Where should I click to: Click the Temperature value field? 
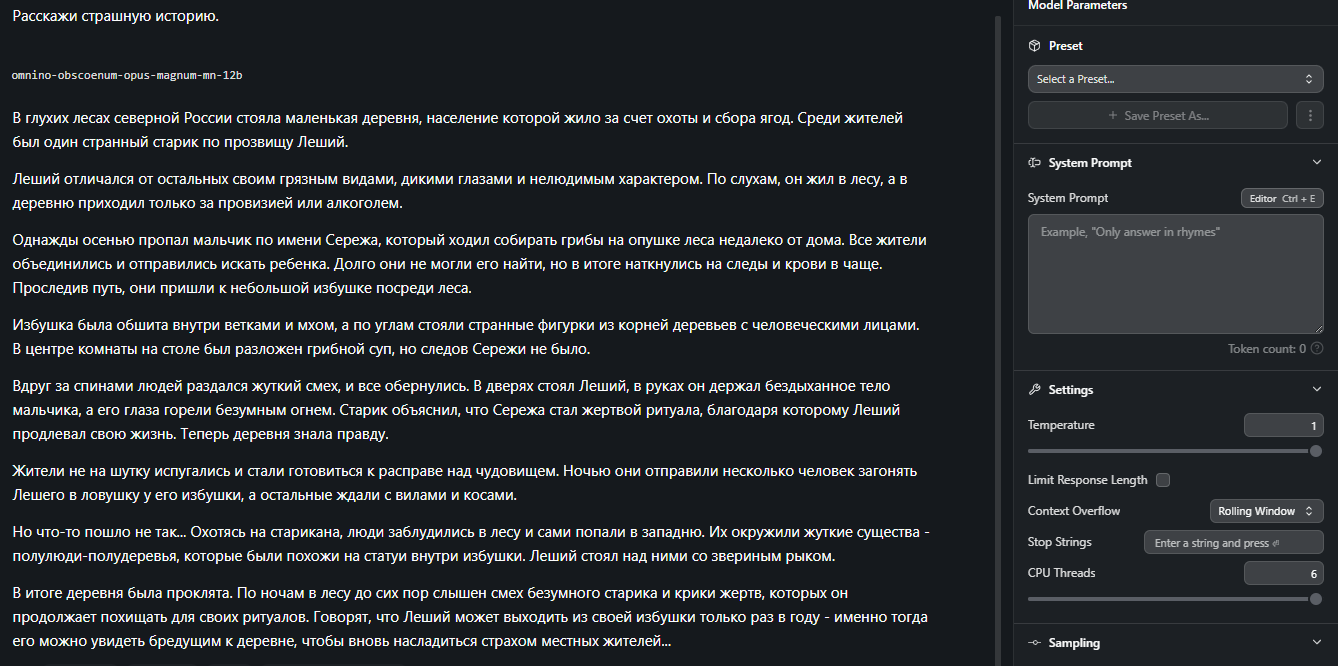[x=1284, y=426]
